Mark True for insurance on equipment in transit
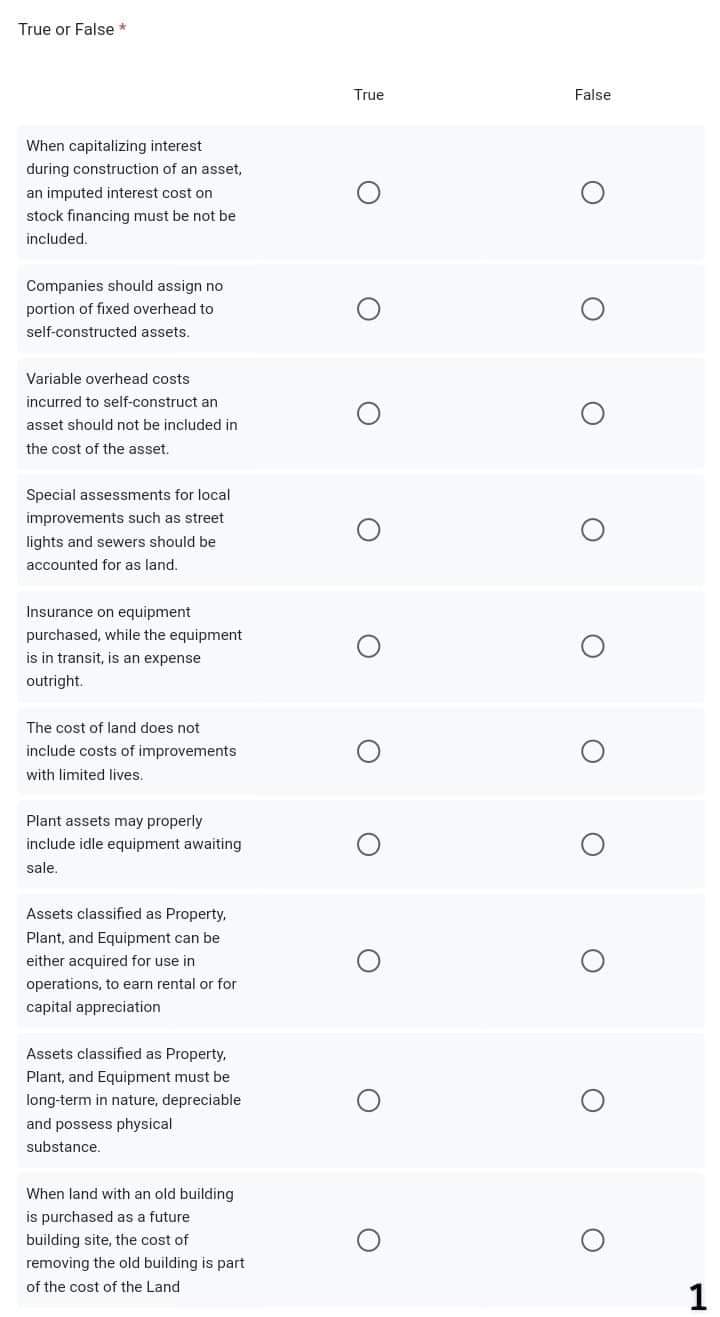720x1317 pixels. (x=369, y=646)
